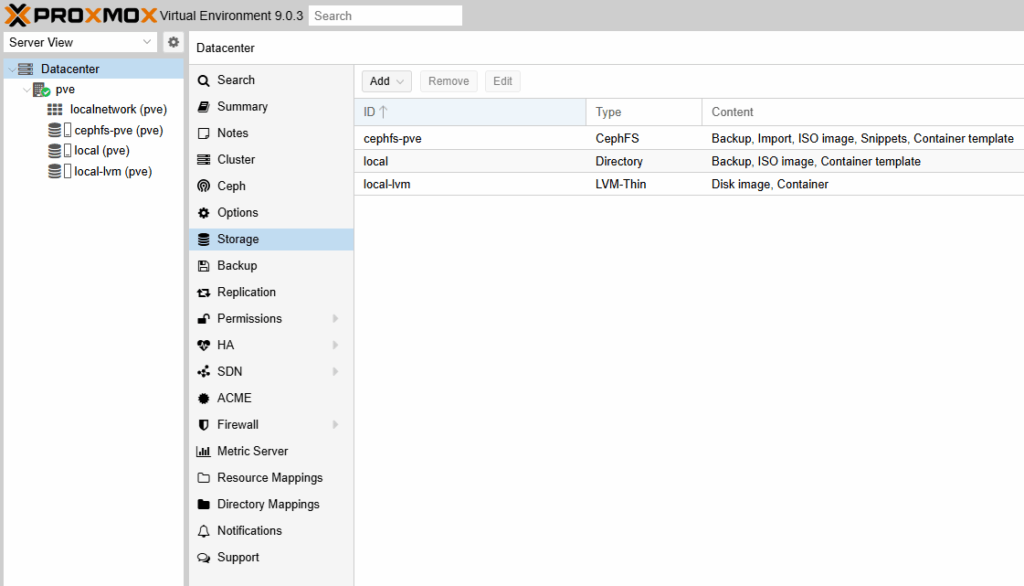Click the Firewall shield icon
Viewport: 1024px width, 586px height.
click(204, 425)
